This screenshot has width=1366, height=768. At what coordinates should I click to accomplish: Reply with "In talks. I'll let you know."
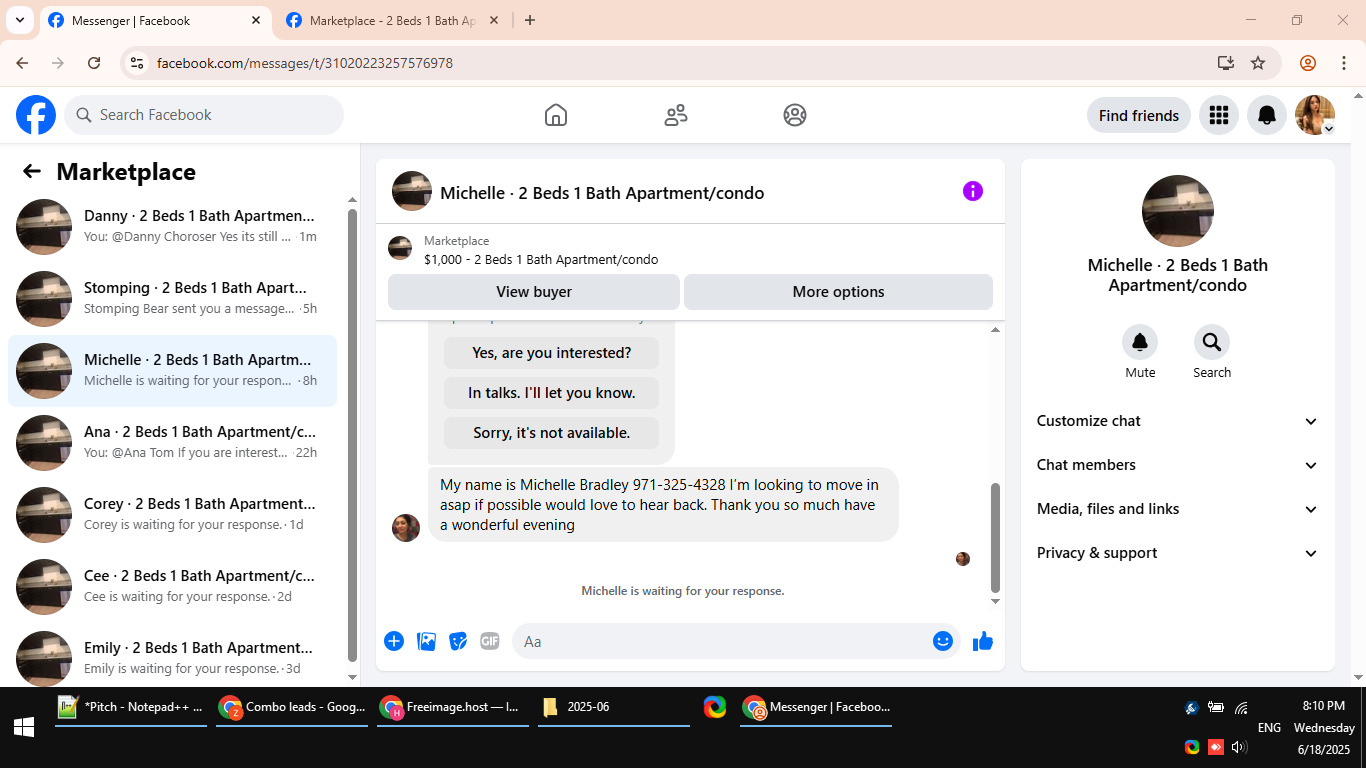tap(552, 393)
